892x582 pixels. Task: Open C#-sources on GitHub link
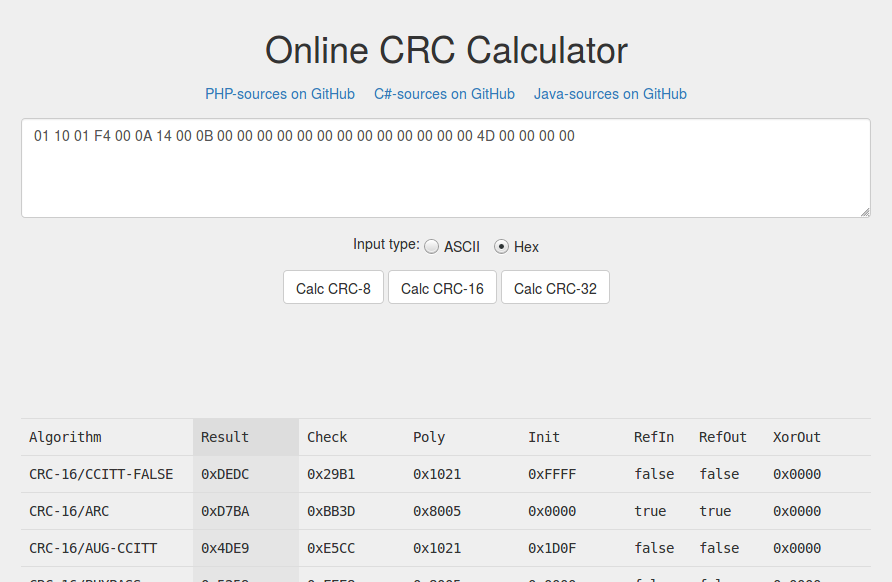(x=444, y=94)
